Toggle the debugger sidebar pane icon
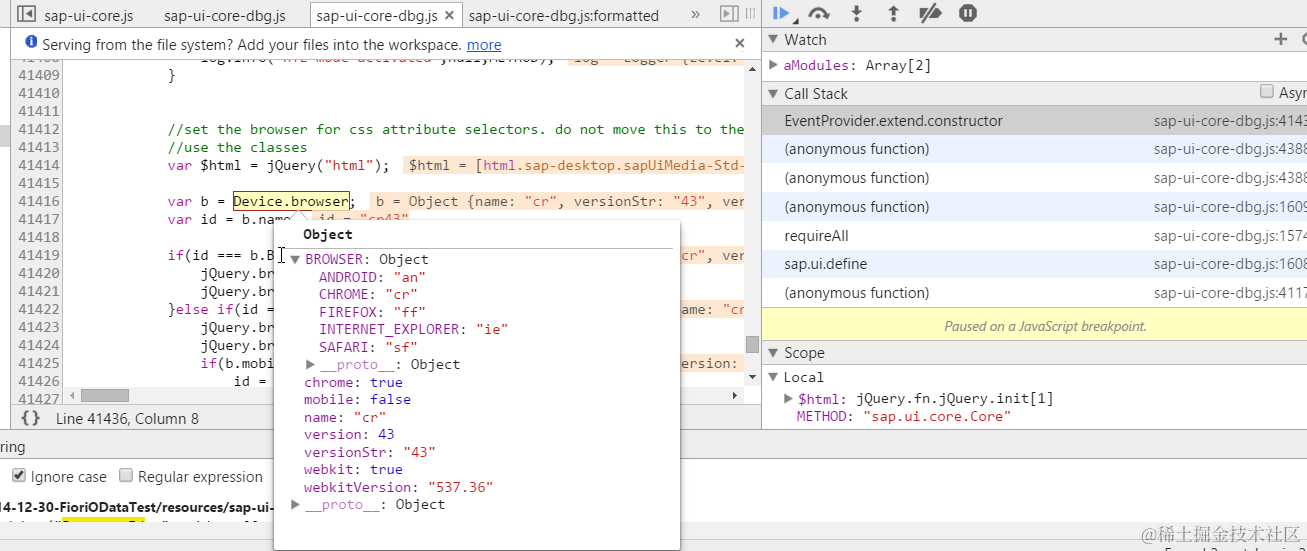 pyautogui.click(x=729, y=14)
